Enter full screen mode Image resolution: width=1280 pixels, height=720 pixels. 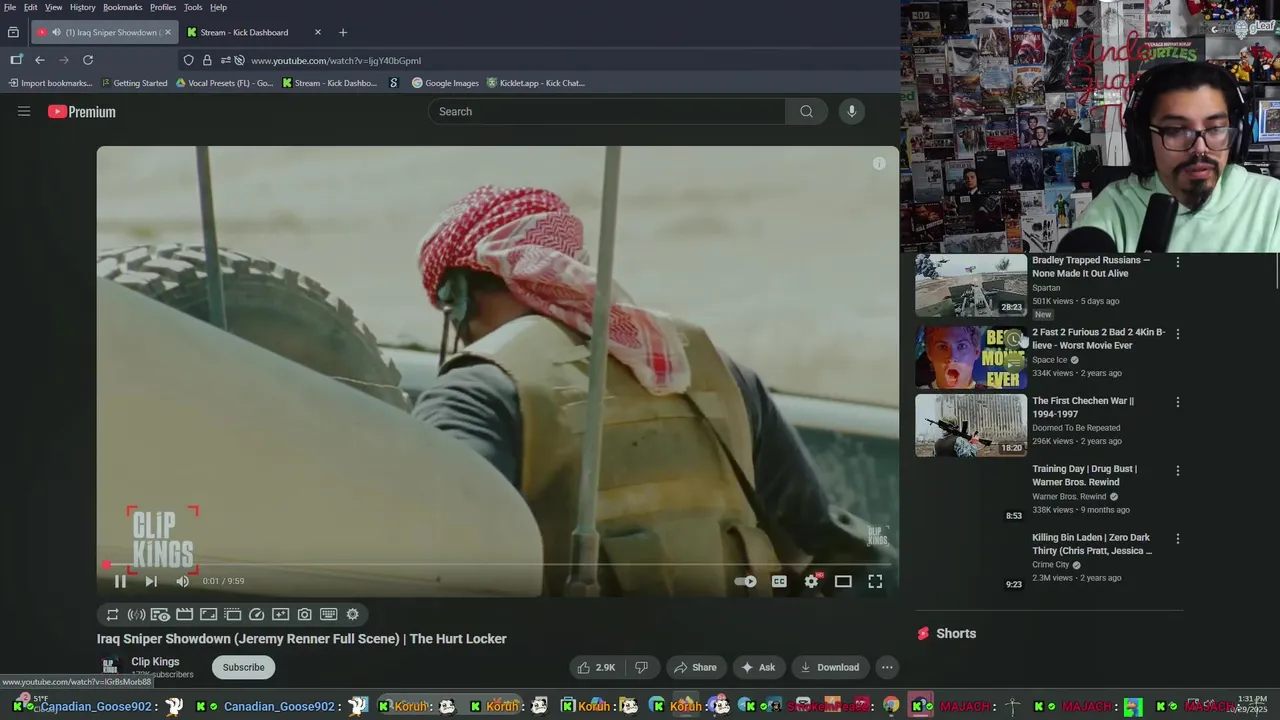click(875, 581)
